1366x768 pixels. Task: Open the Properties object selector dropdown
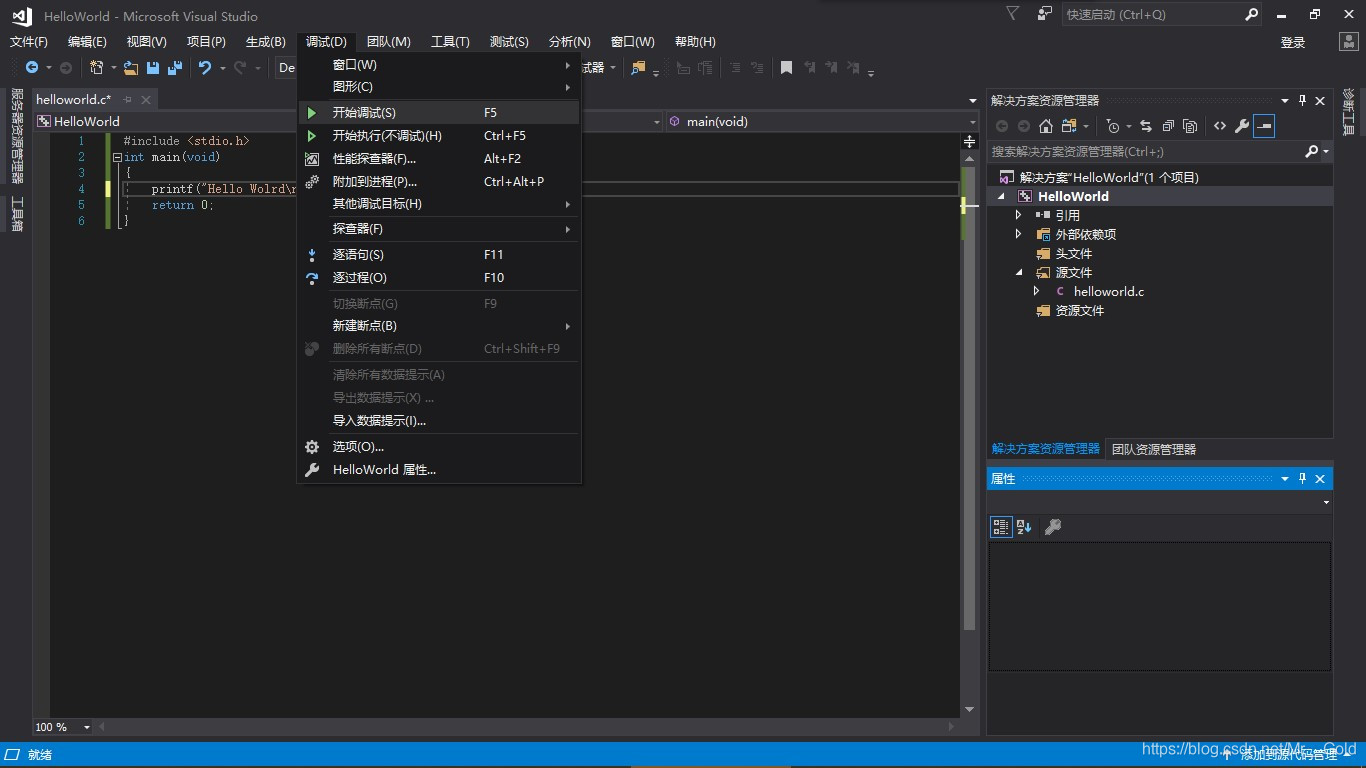coord(1326,502)
